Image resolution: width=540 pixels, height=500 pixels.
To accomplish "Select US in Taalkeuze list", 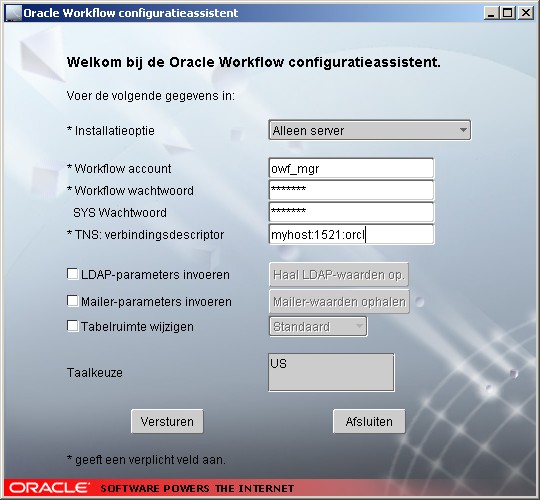I will coord(279,364).
